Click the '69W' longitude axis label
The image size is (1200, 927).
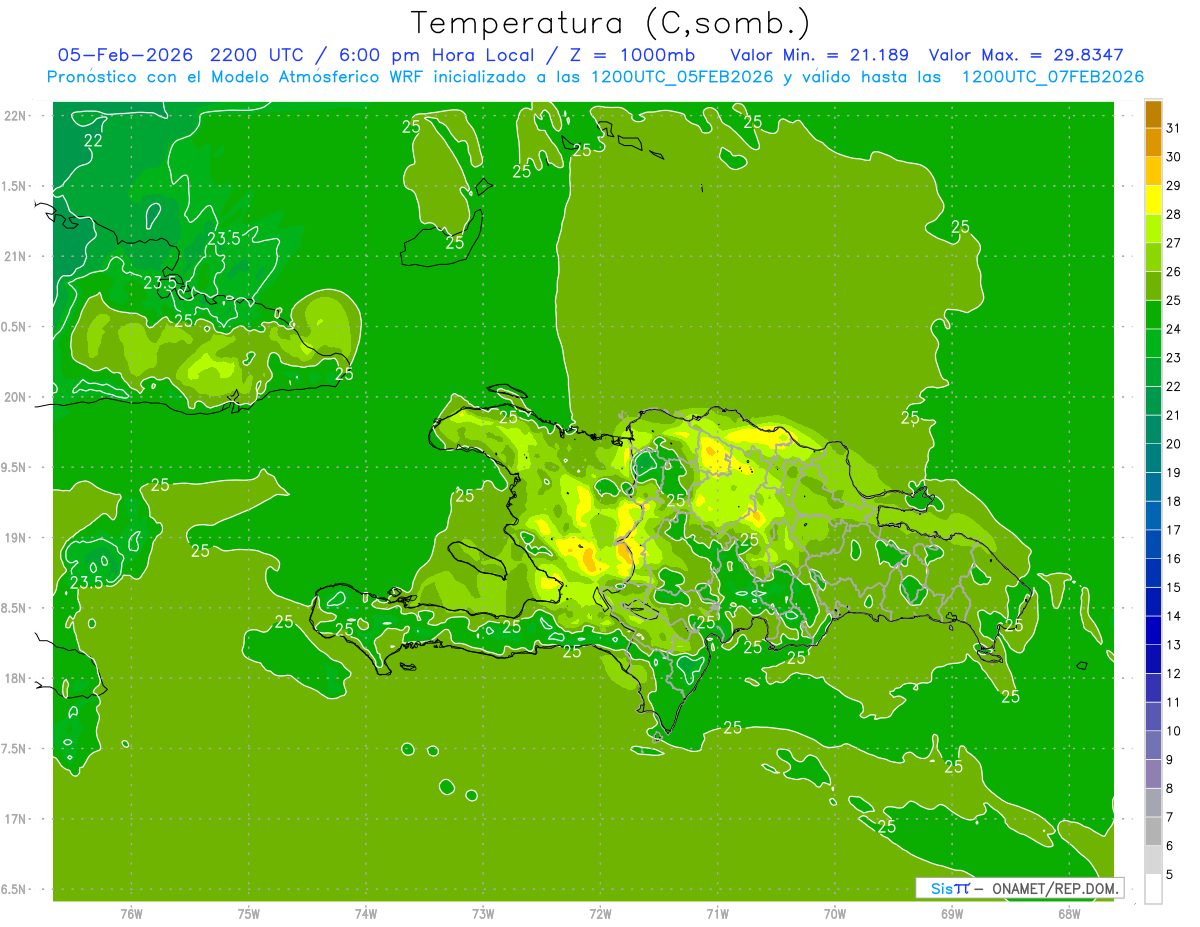952,913
